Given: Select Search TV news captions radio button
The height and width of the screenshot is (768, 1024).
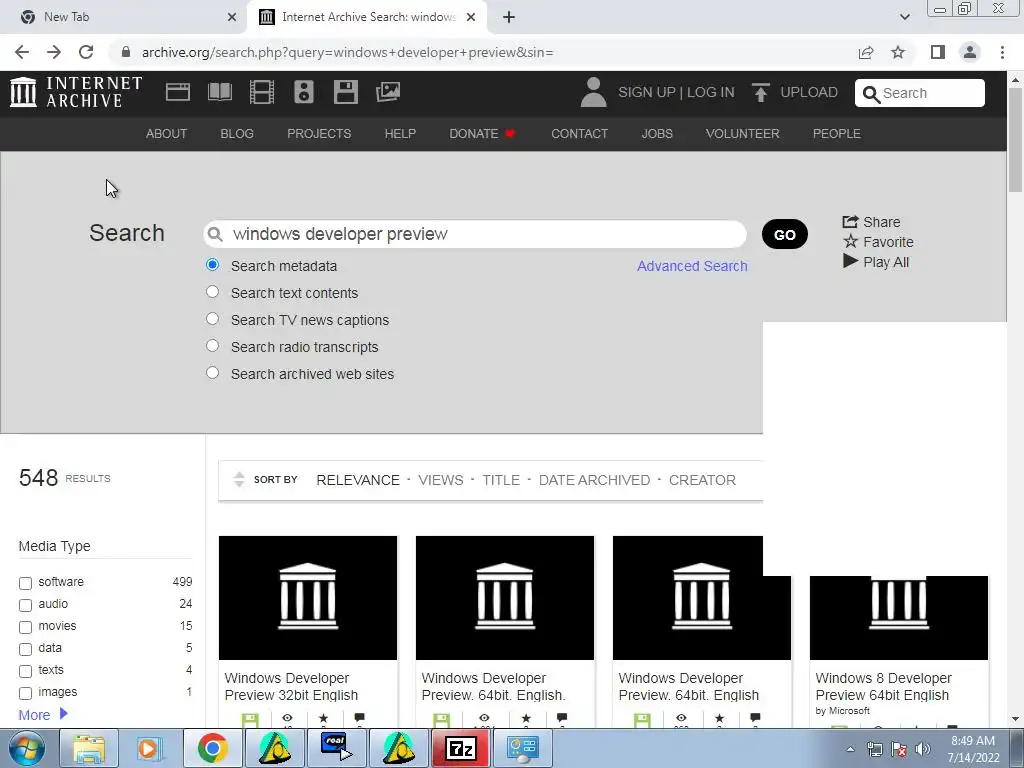Looking at the screenshot, I should (x=212, y=319).
